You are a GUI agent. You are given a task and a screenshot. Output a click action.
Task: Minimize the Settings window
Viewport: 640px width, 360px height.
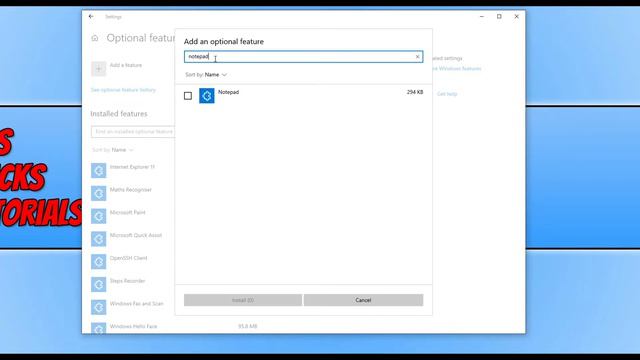click(482, 17)
